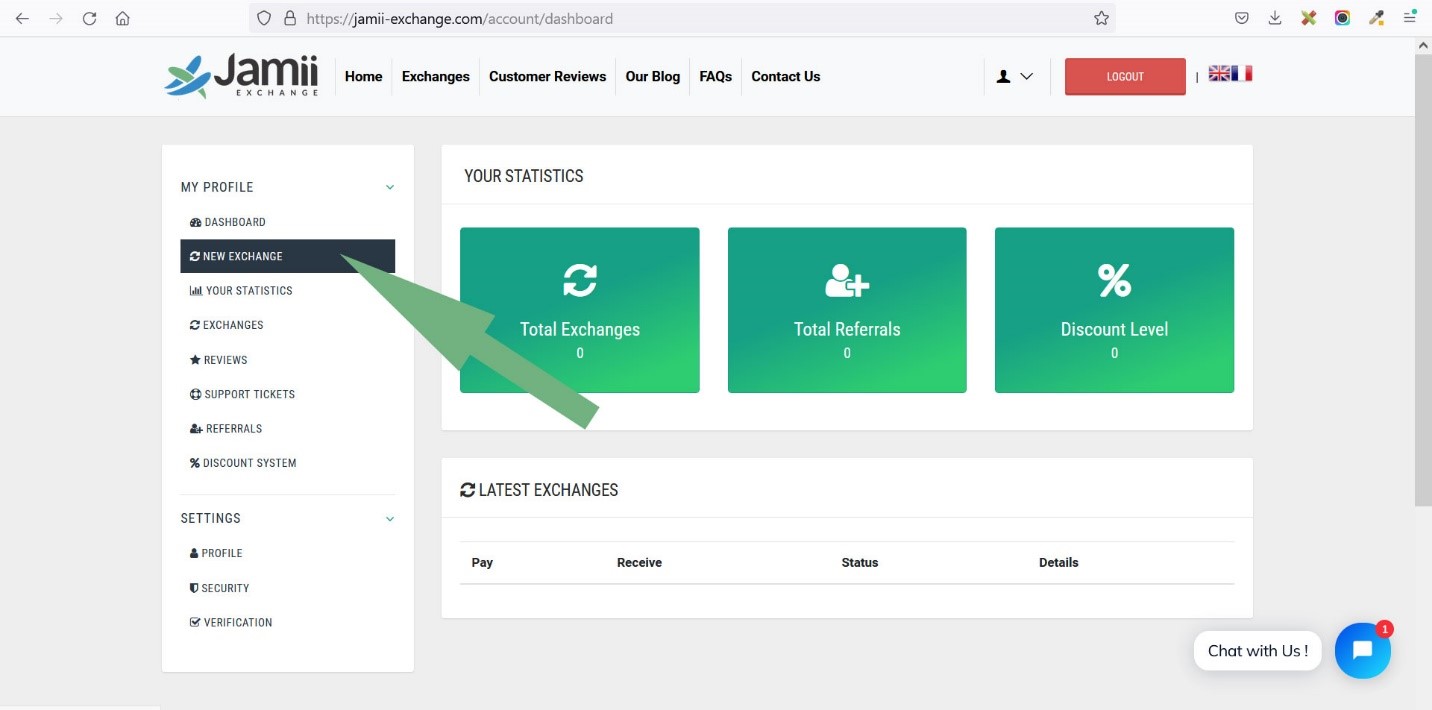The width and height of the screenshot is (1432, 710).
Task: Open Customer Reviews in the navbar
Action: click(547, 76)
